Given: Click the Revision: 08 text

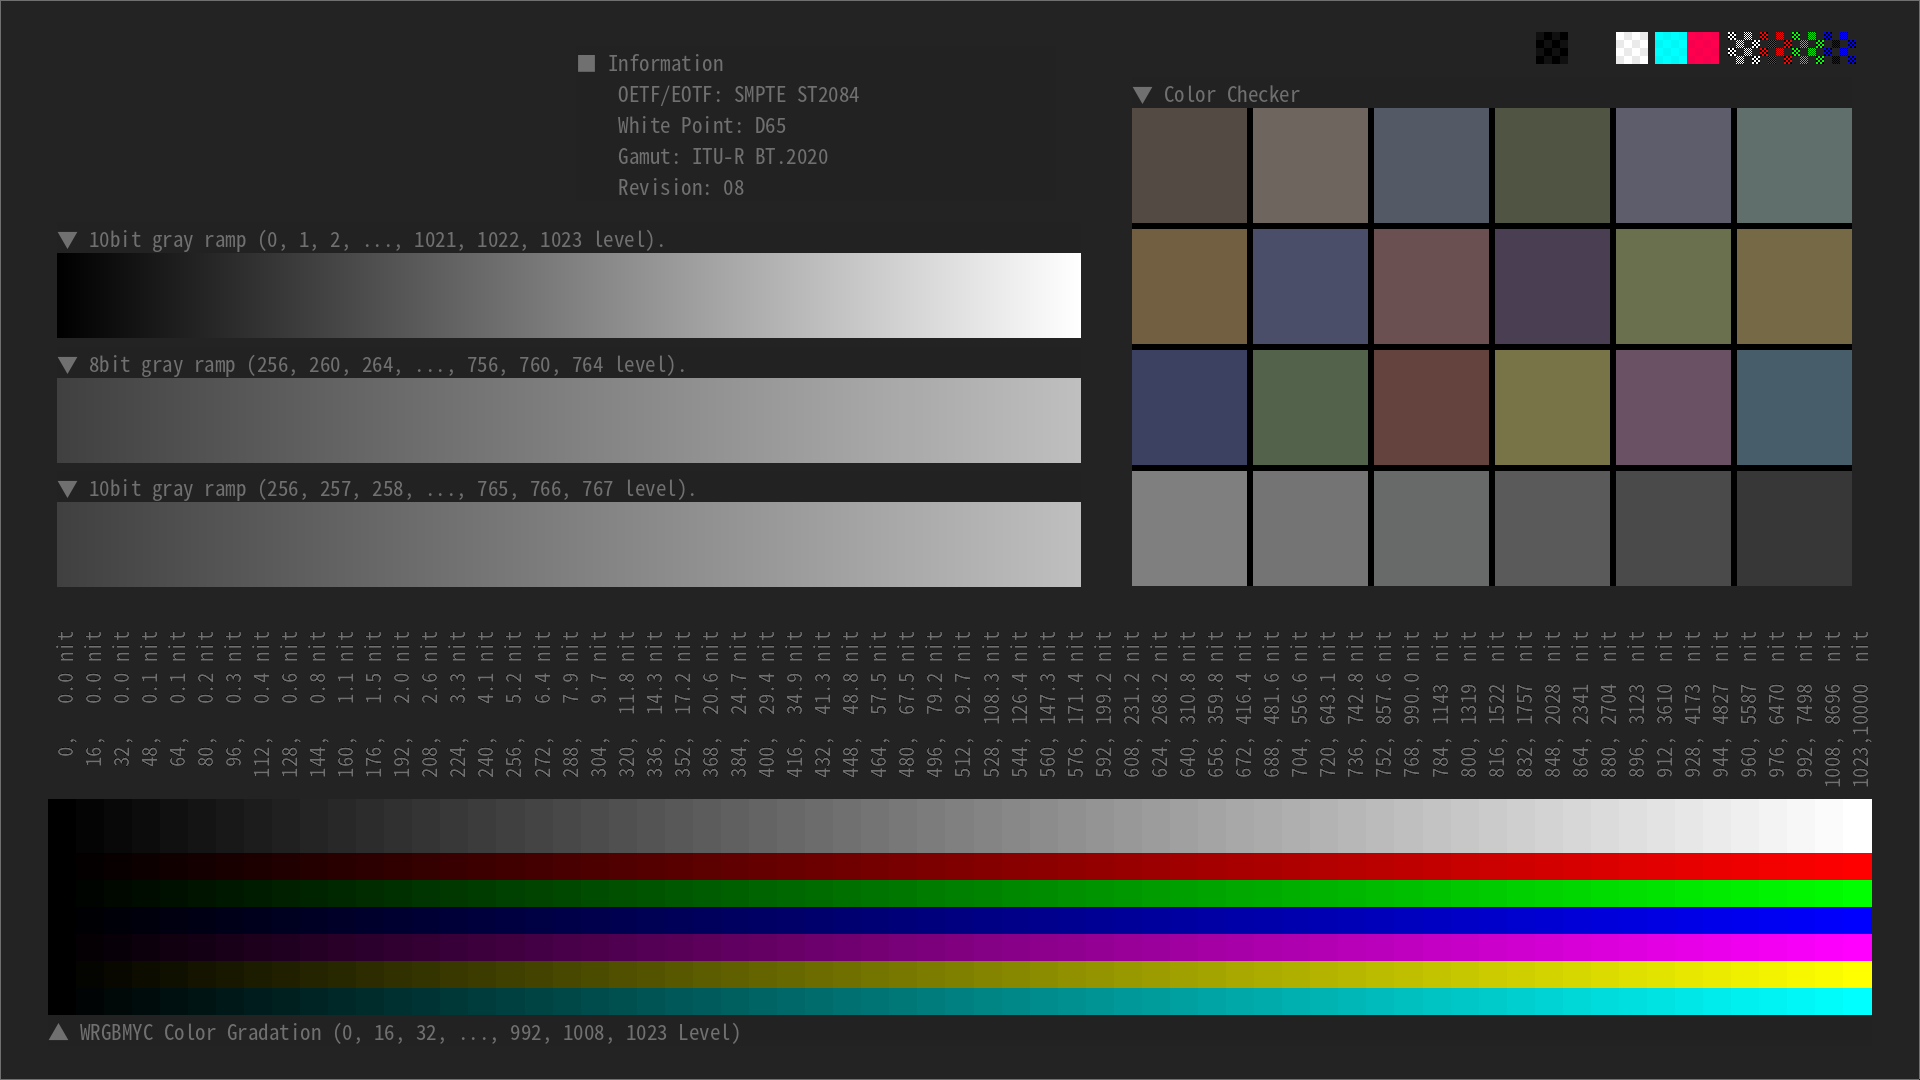Looking at the screenshot, I should click(680, 188).
